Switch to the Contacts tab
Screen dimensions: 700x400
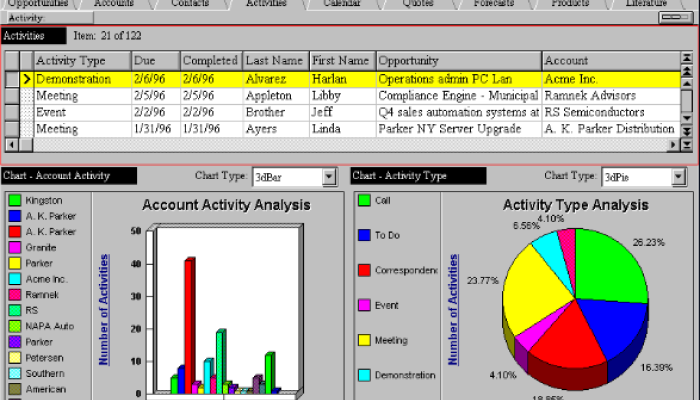click(190, 4)
